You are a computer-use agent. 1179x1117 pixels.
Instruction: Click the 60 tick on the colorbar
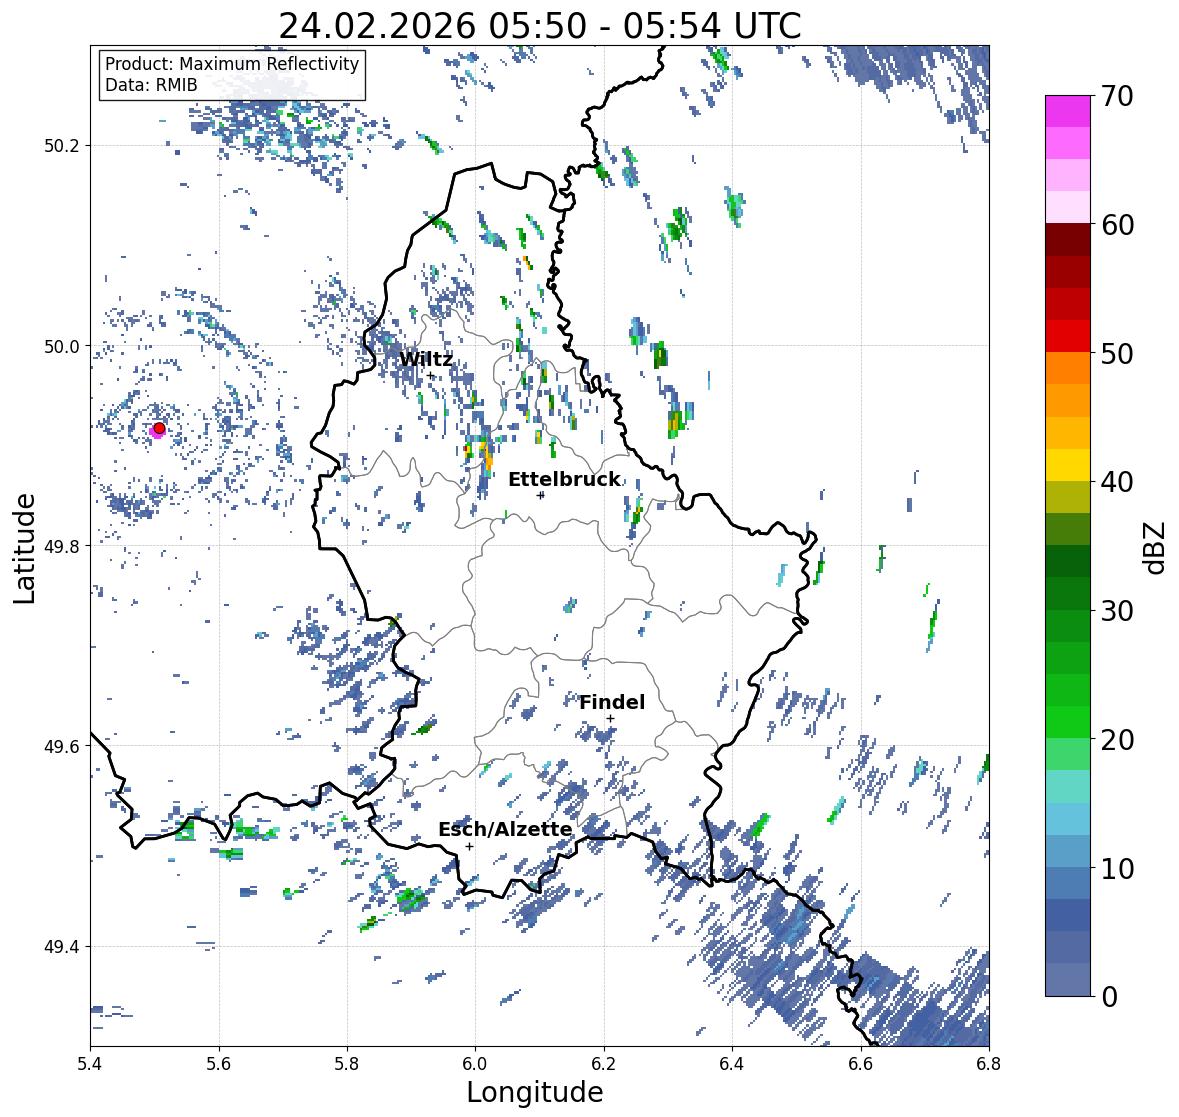(1117, 225)
